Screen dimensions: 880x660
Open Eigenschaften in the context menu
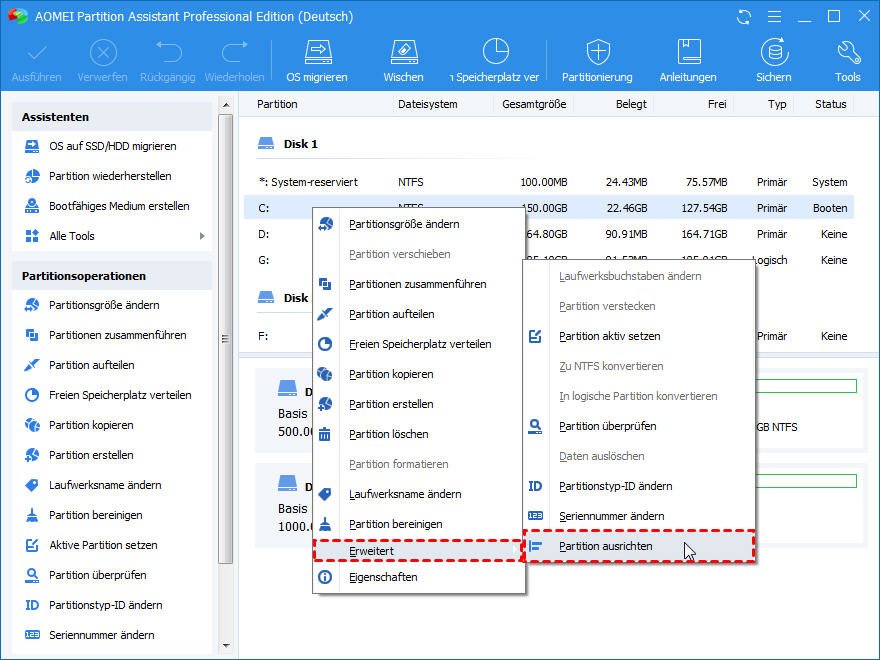pos(419,578)
